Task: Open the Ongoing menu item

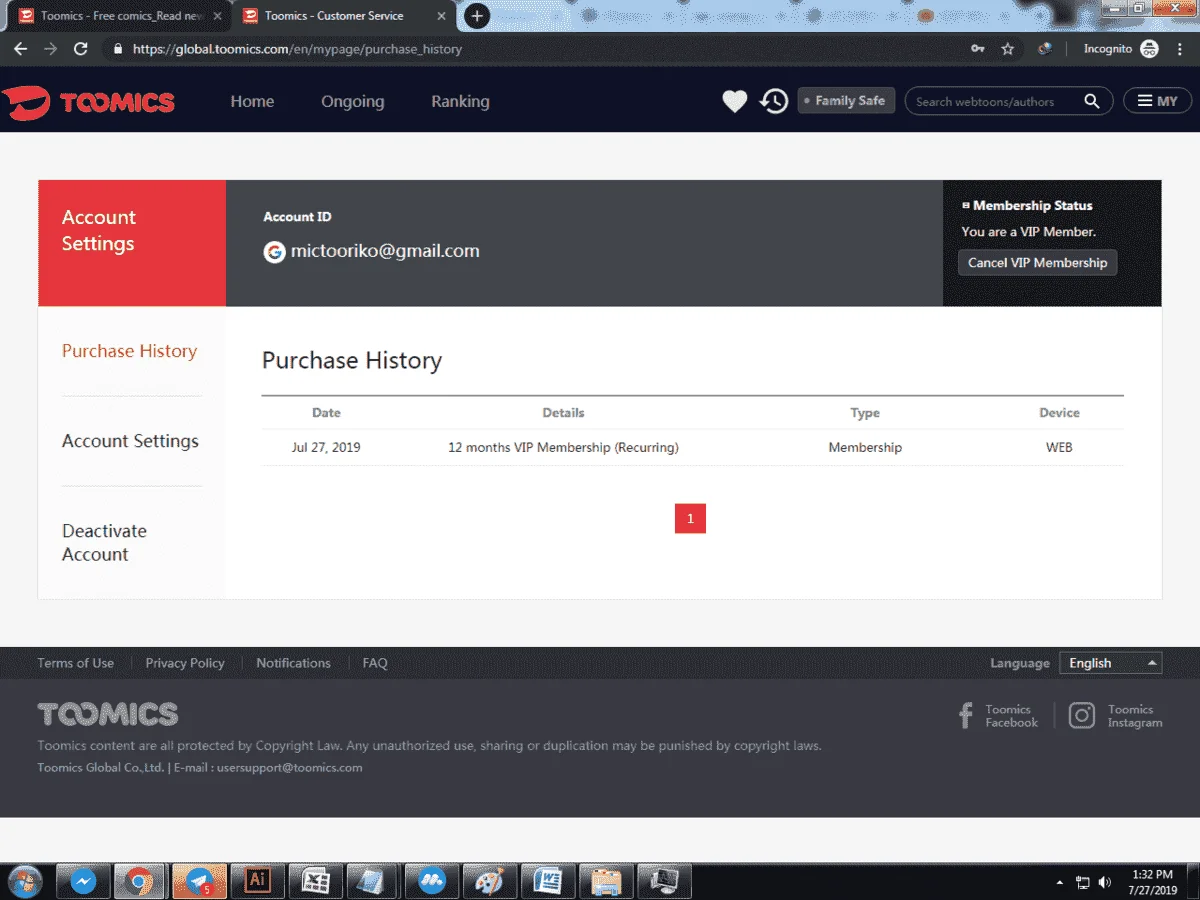Action: (352, 101)
